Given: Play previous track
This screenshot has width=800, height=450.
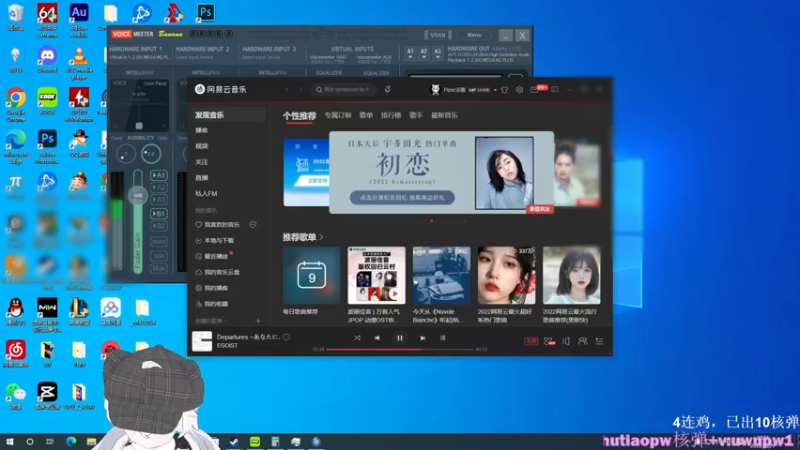Looking at the screenshot, I should point(377,338).
